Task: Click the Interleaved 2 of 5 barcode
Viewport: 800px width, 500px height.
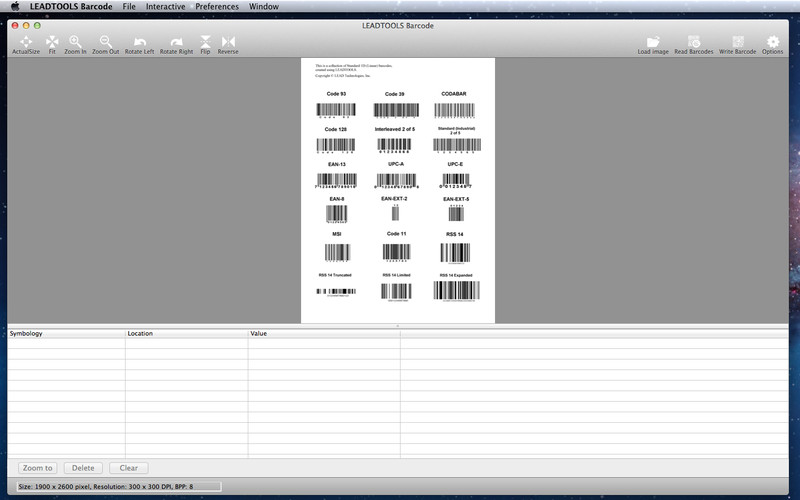Action: tap(394, 145)
